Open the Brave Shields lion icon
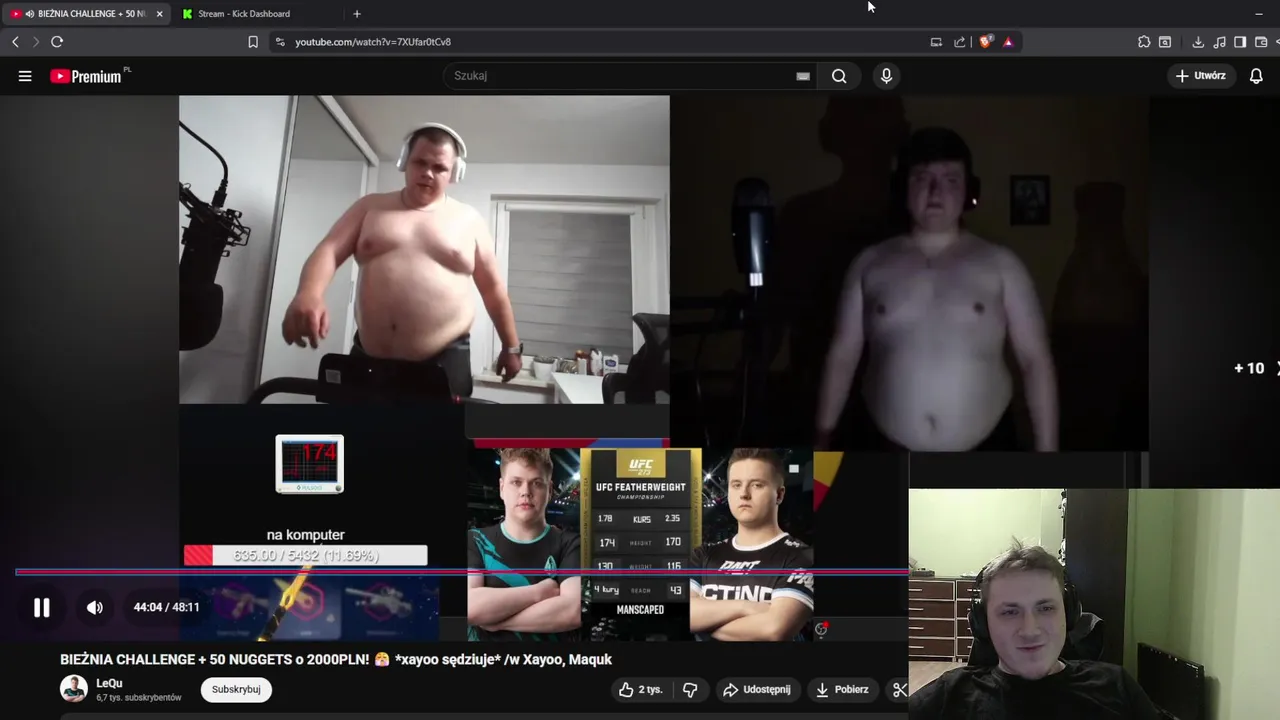The image size is (1280, 720). click(986, 42)
